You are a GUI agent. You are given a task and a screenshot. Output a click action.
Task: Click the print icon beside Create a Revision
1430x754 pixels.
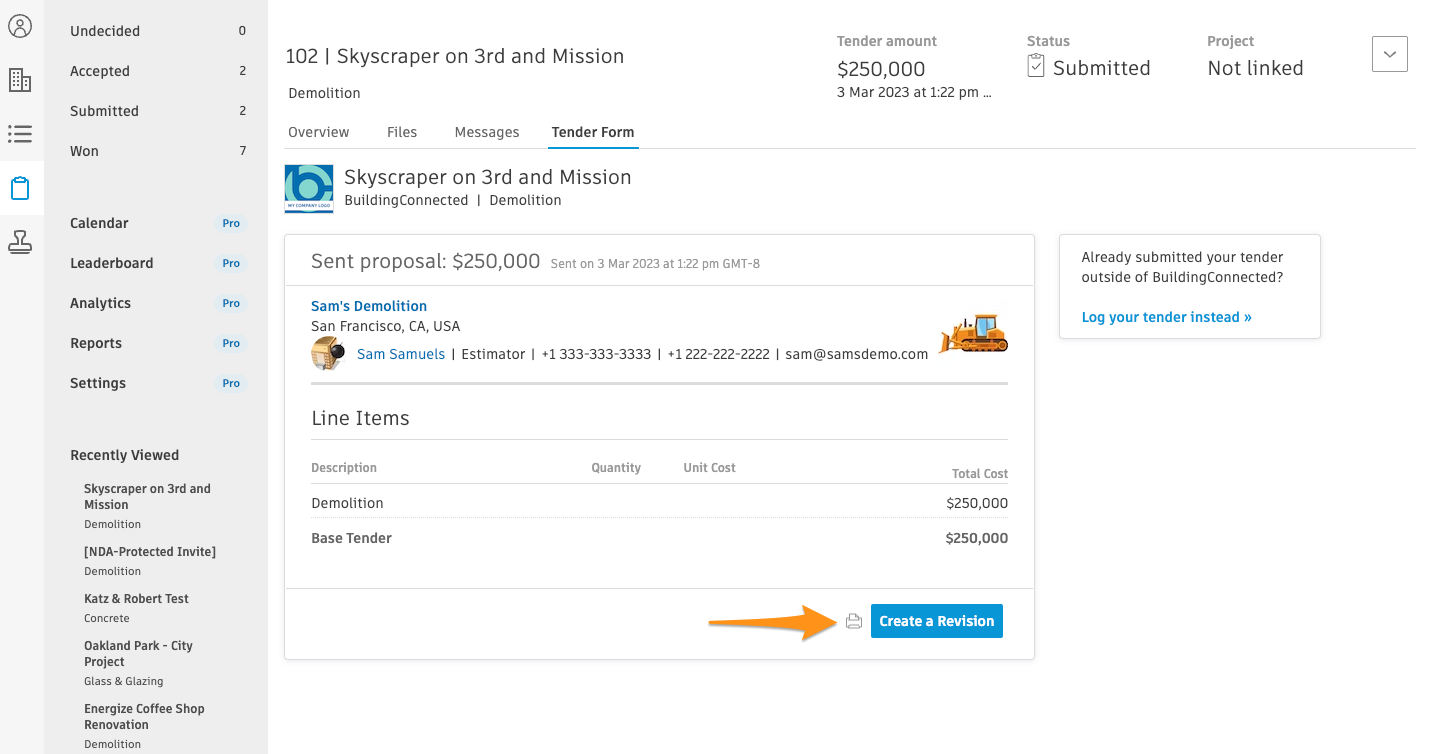tap(853, 621)
